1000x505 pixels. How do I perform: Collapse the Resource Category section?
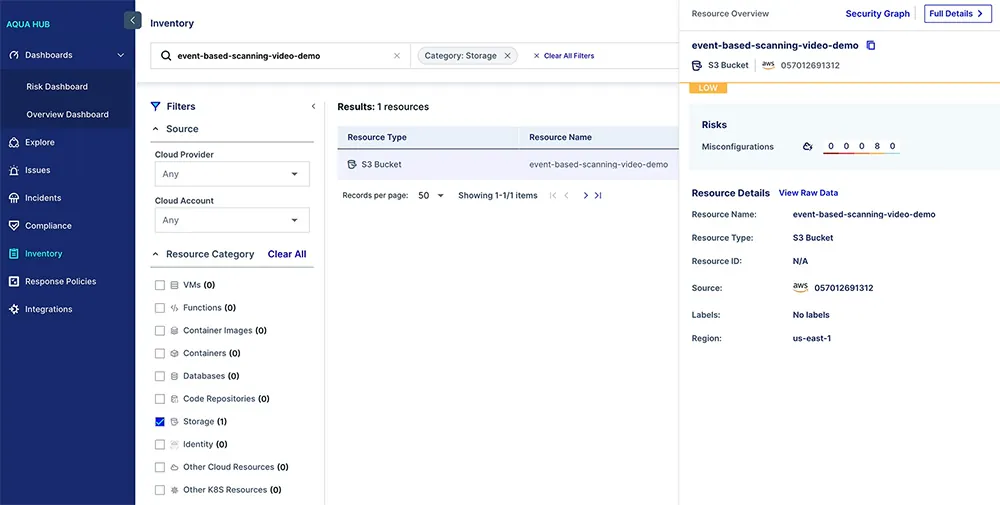pyautogui.click(x=155, y=254)
